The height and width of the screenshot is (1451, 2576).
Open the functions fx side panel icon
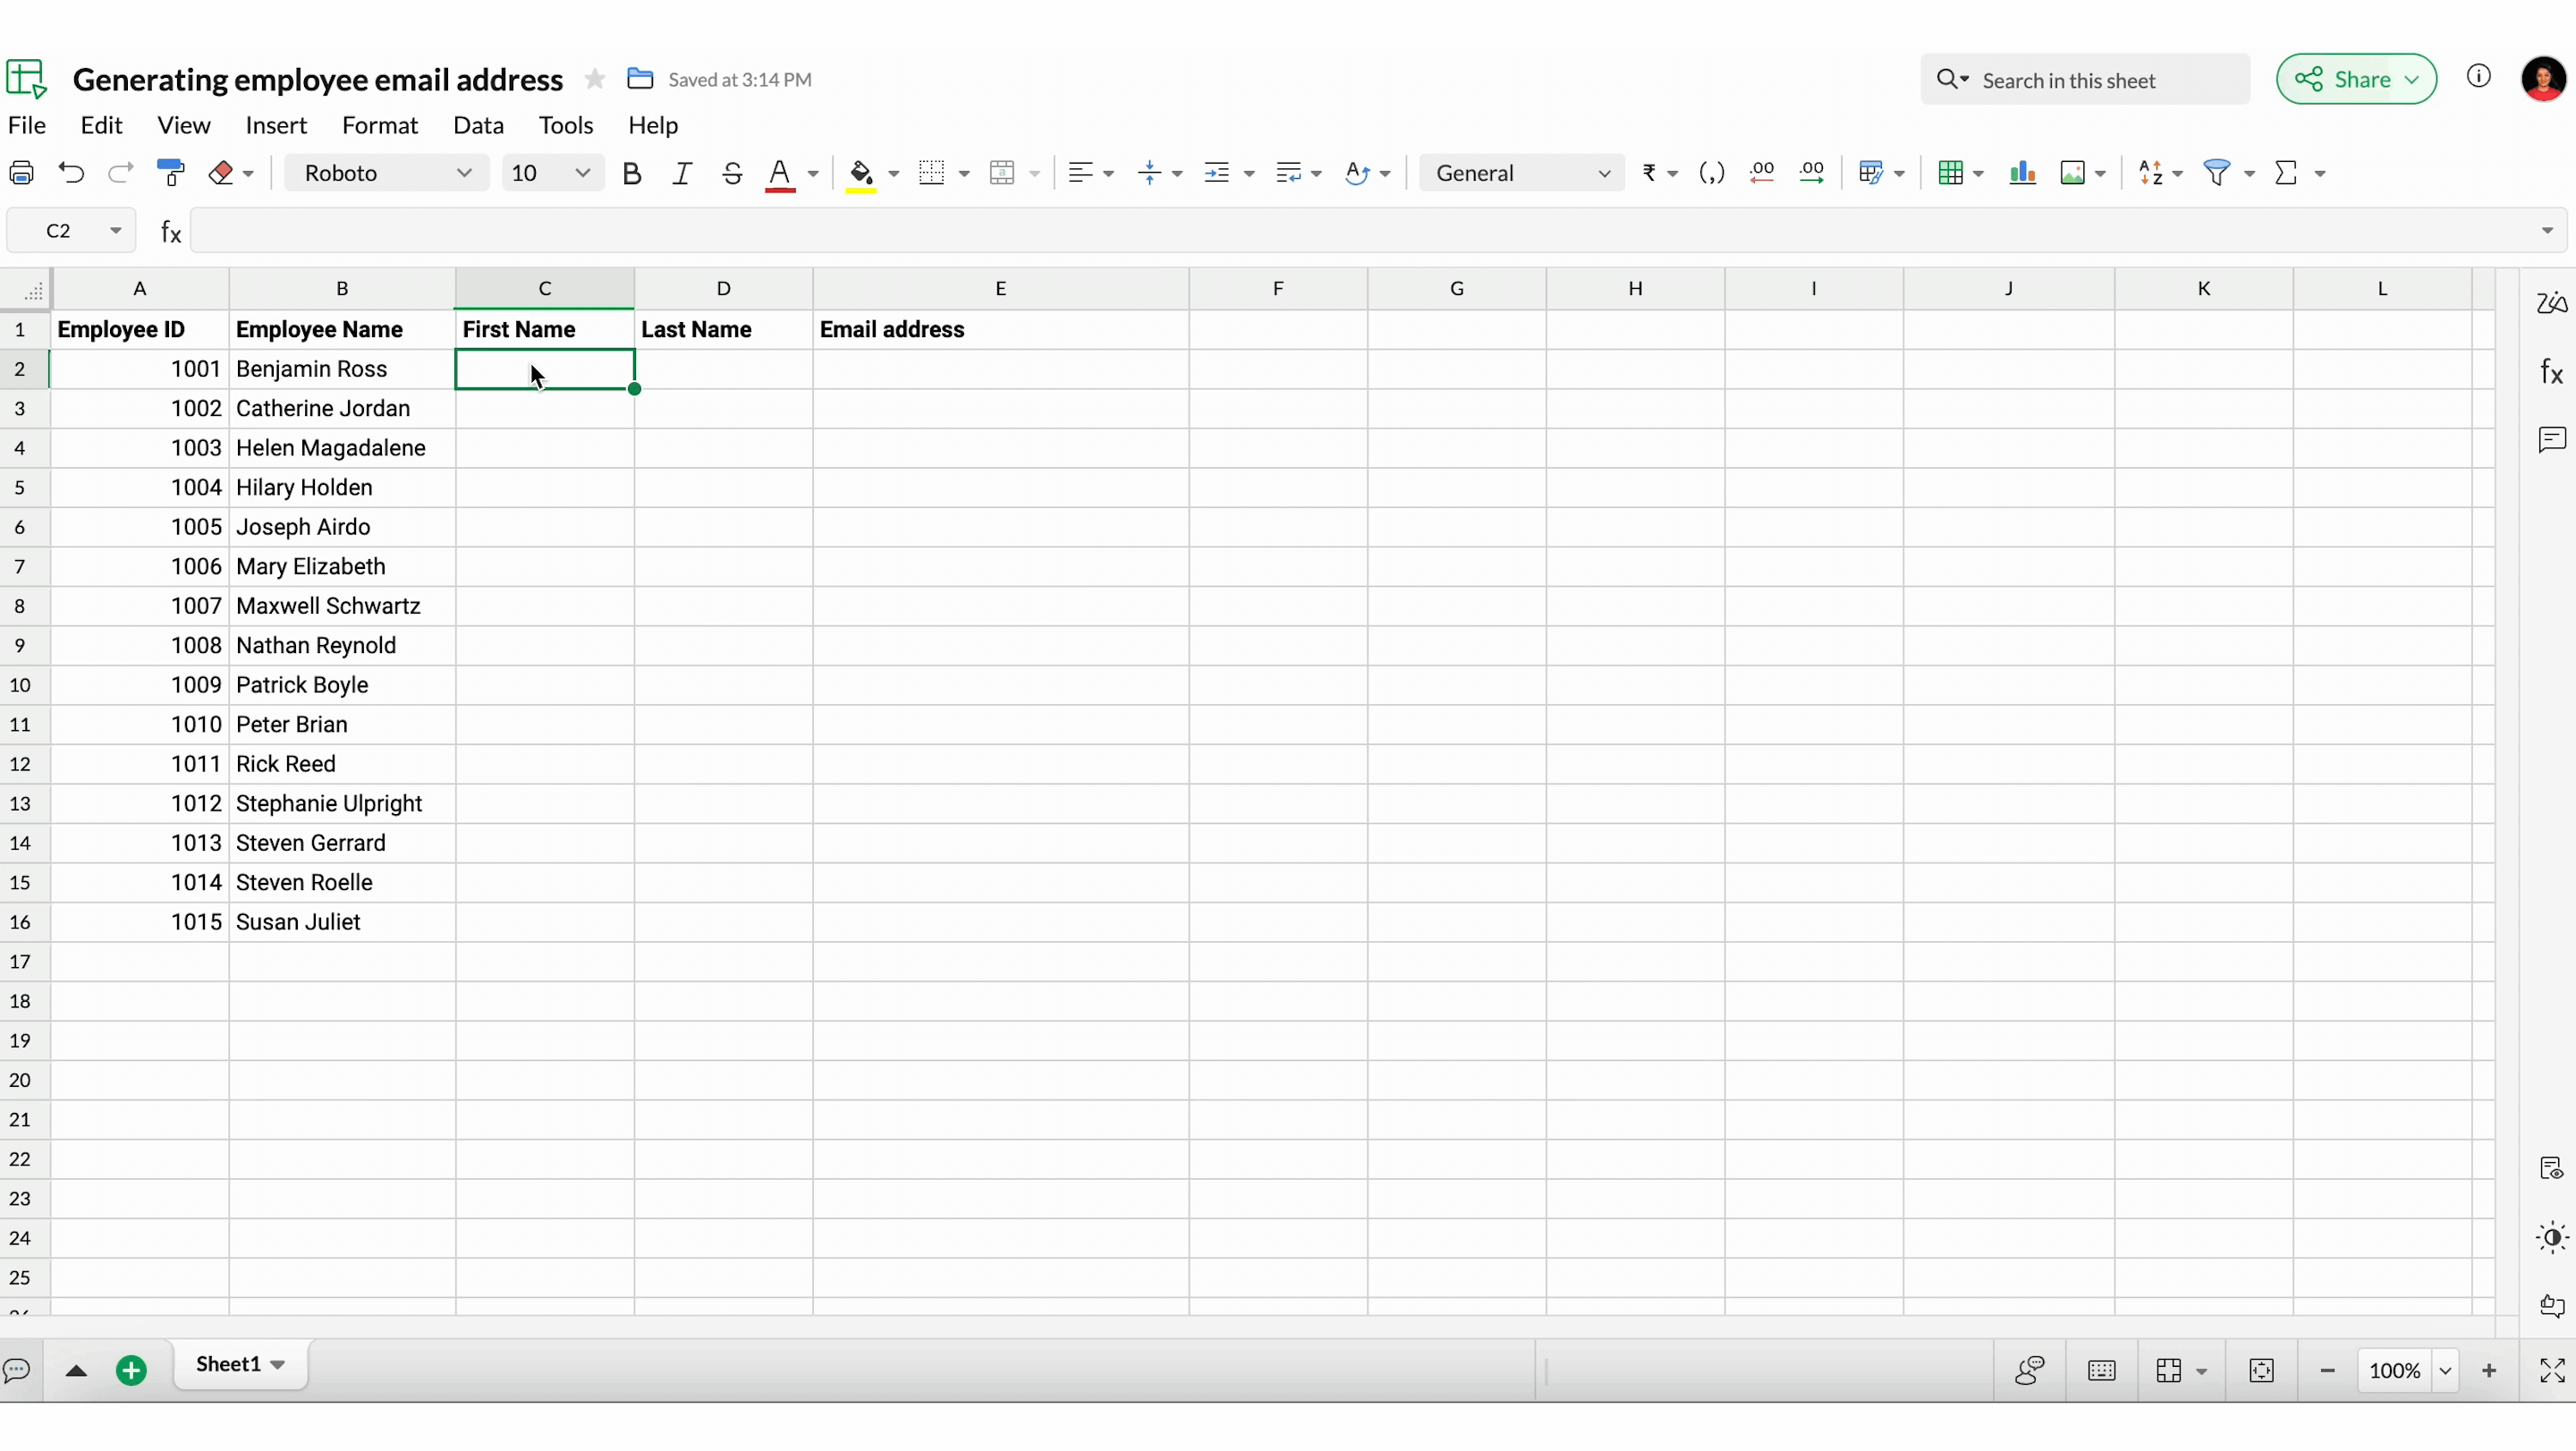2551,372
